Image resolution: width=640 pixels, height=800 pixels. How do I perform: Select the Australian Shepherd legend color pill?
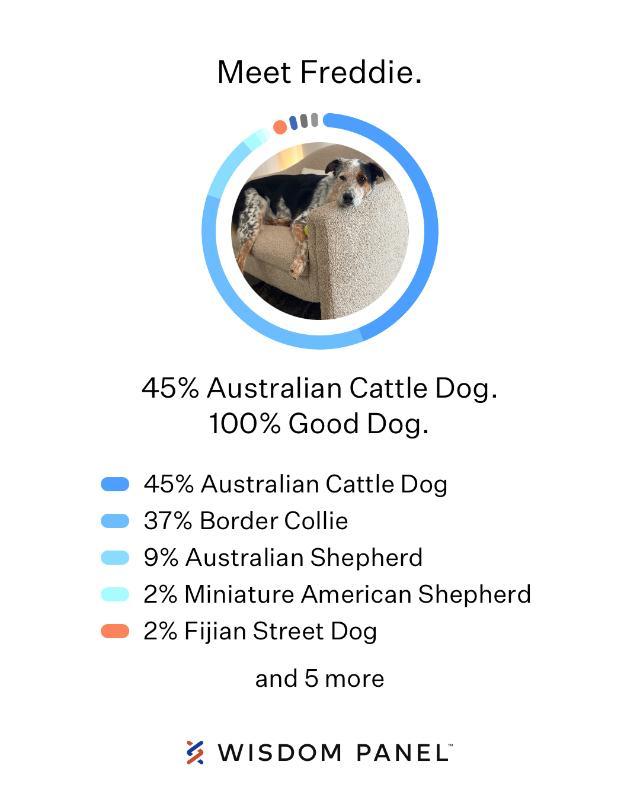coord(115,558)
